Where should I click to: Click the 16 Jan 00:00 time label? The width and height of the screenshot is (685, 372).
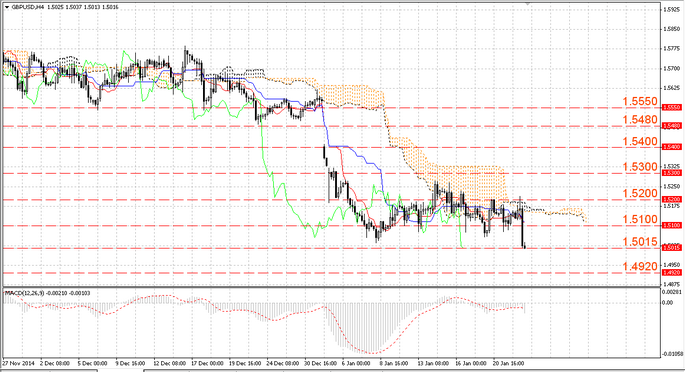(x=471, y=363)
